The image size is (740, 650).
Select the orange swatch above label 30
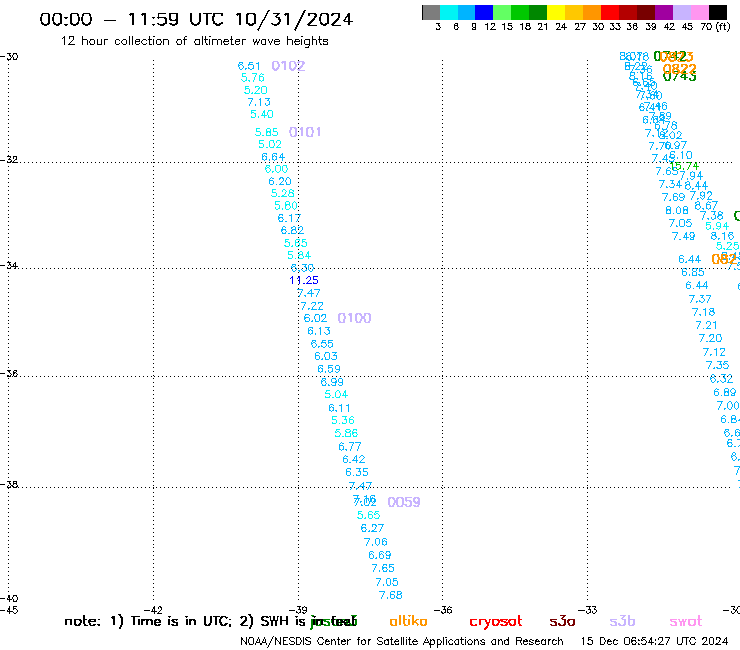pyautogui.click(x=591, y=12)
